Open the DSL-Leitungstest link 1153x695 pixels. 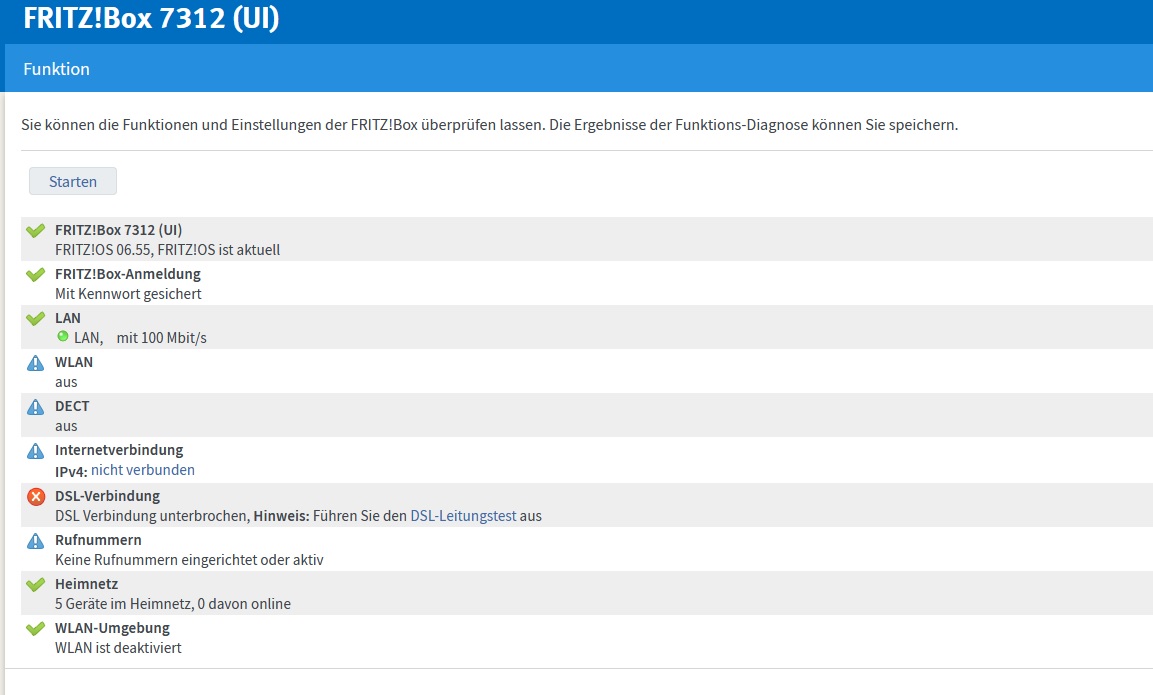463,516
